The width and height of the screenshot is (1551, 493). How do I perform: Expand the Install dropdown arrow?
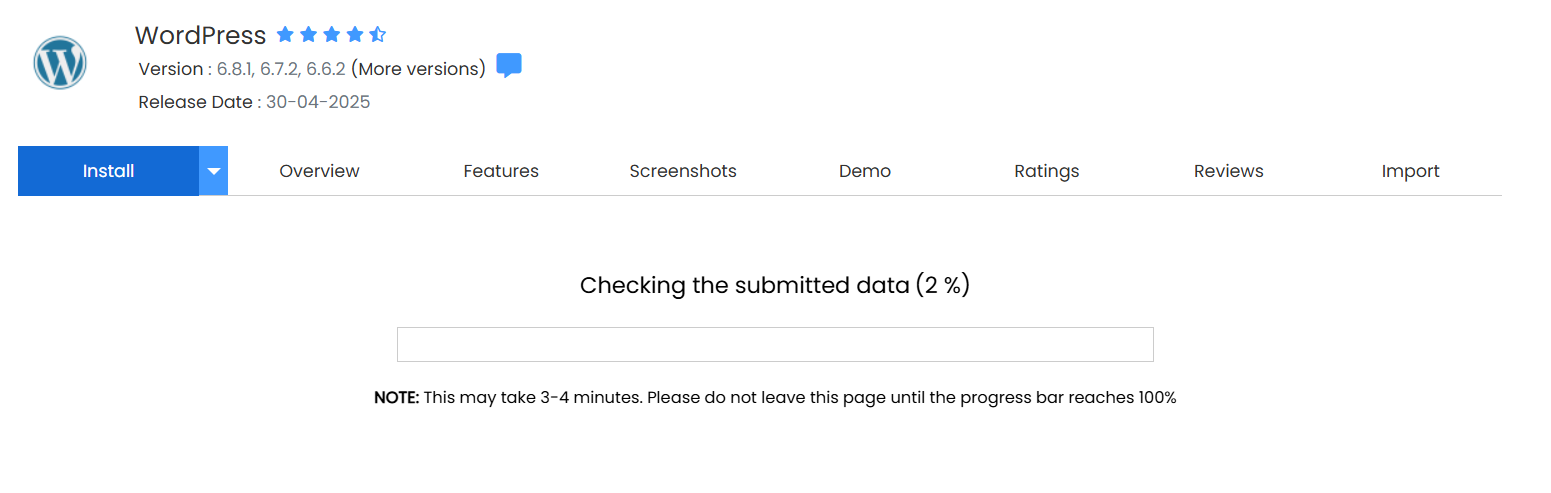click(213, 171)
